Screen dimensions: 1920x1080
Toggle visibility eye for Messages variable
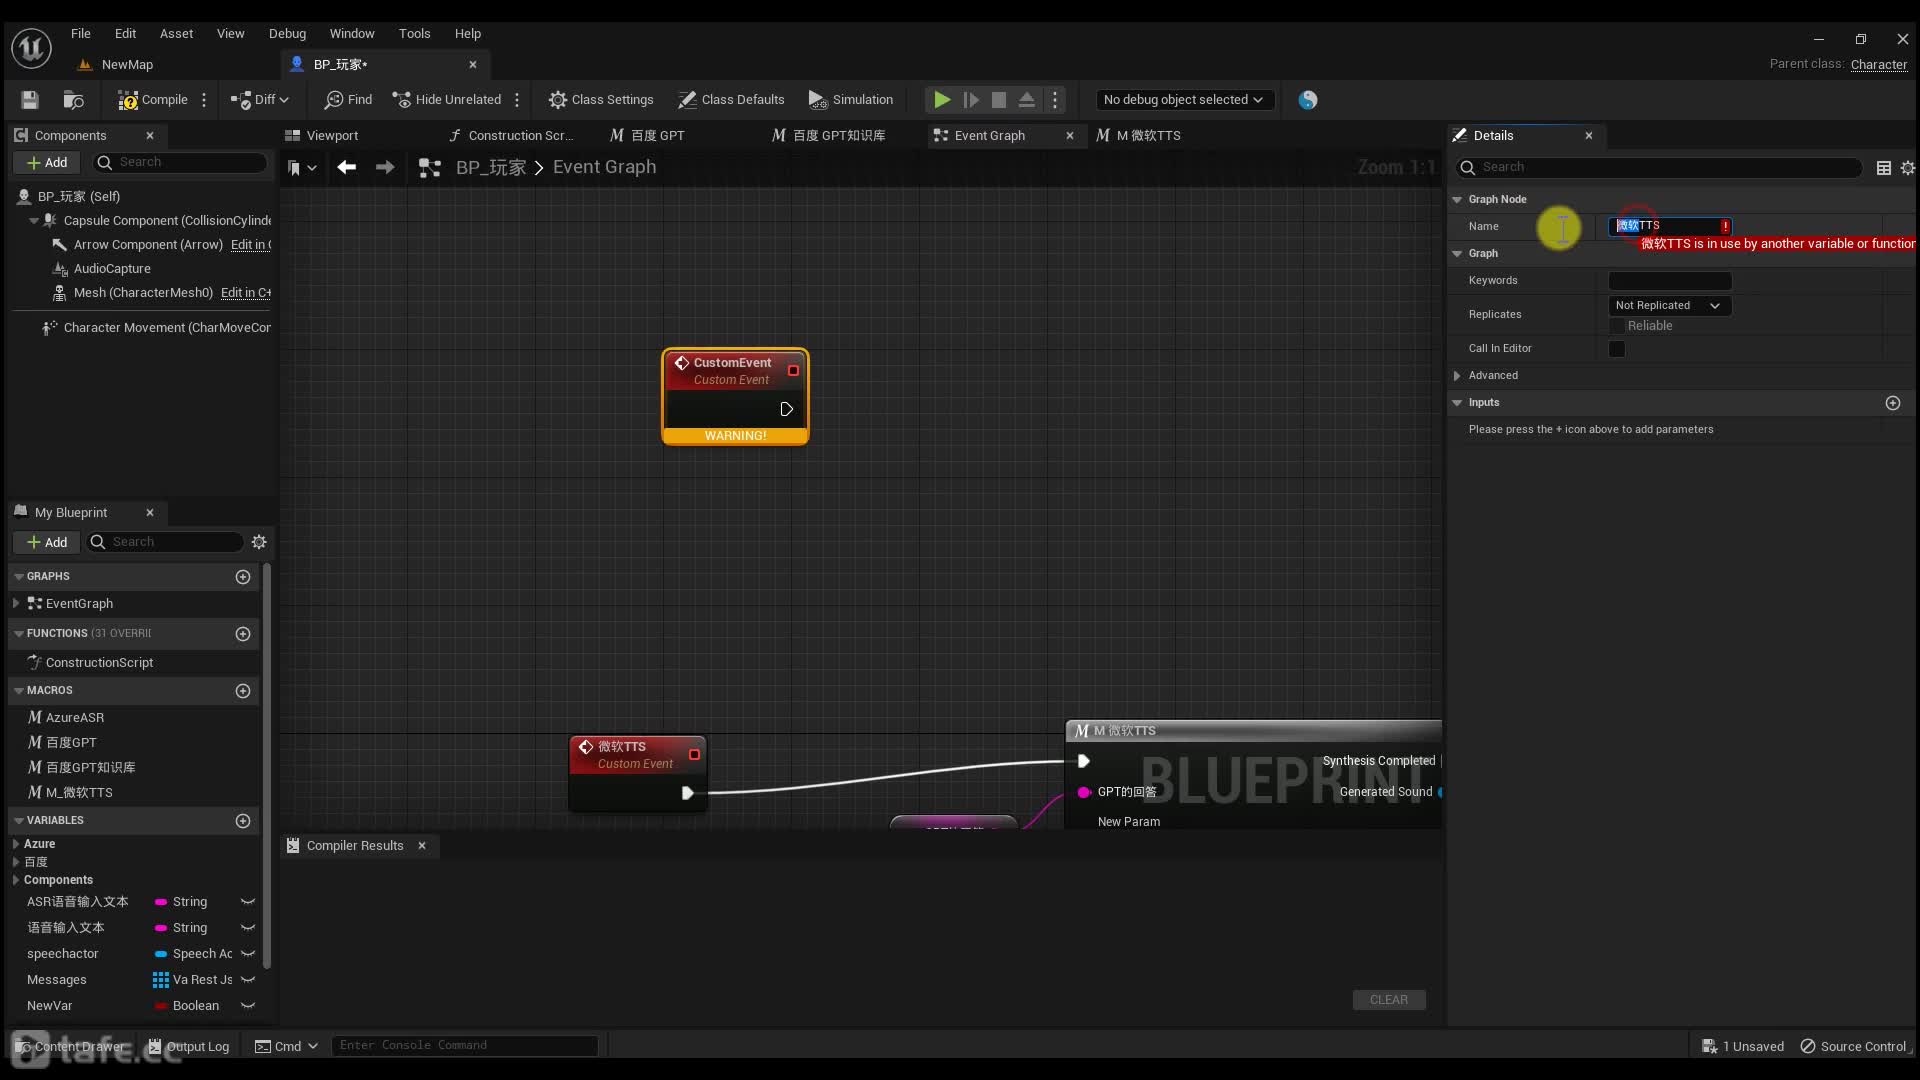click(248, 980)
